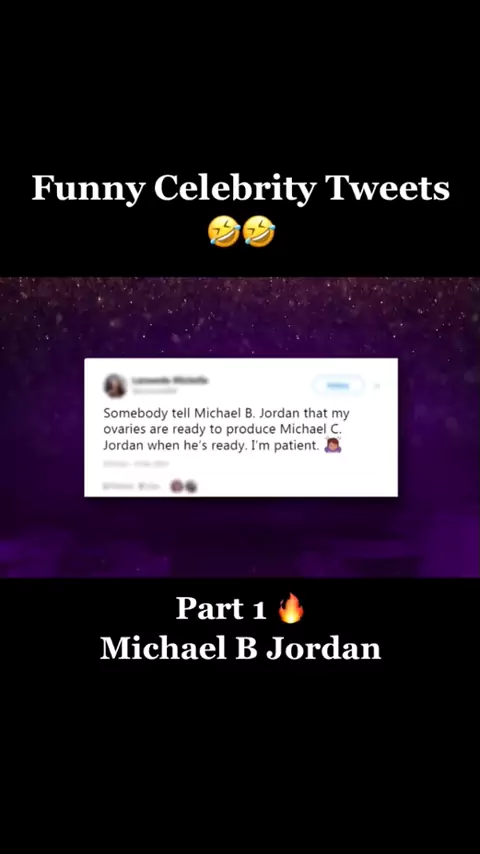The height and width of the screenshot is (854, 480).
Task: Click the blurred author display name
Action: [x=171, y=380]
